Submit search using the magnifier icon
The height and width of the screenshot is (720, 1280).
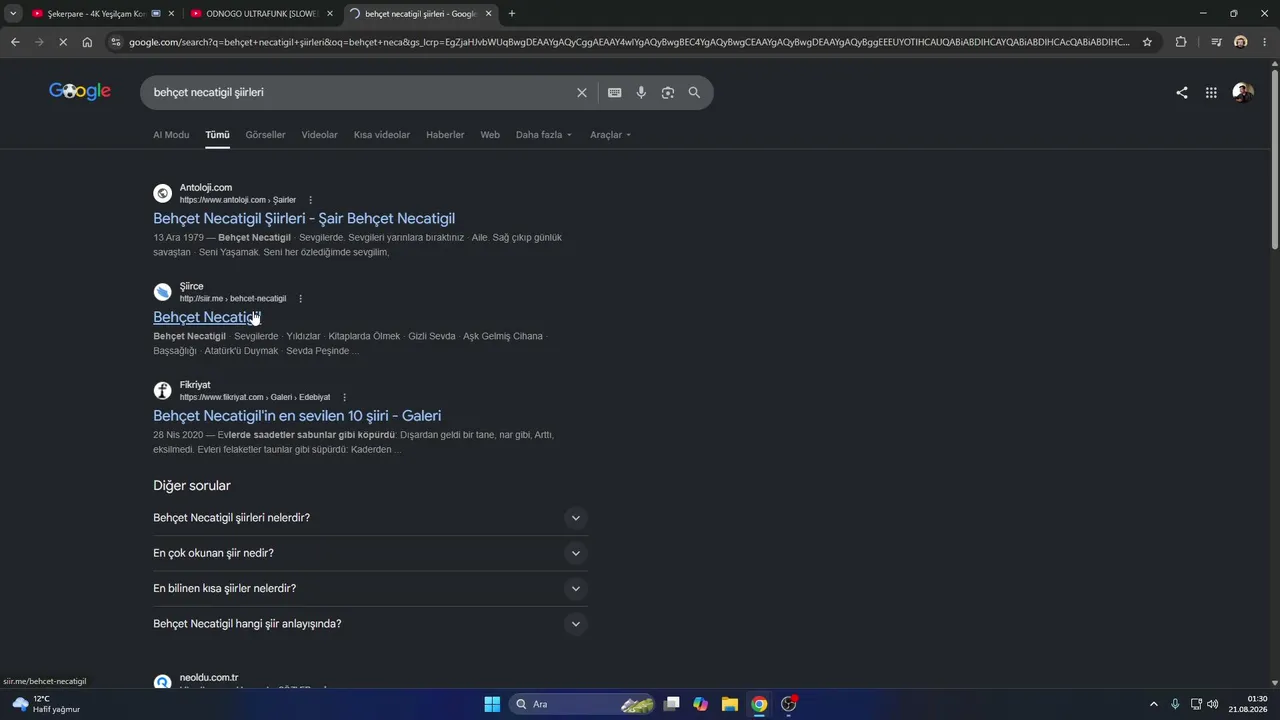pos(694,92)
